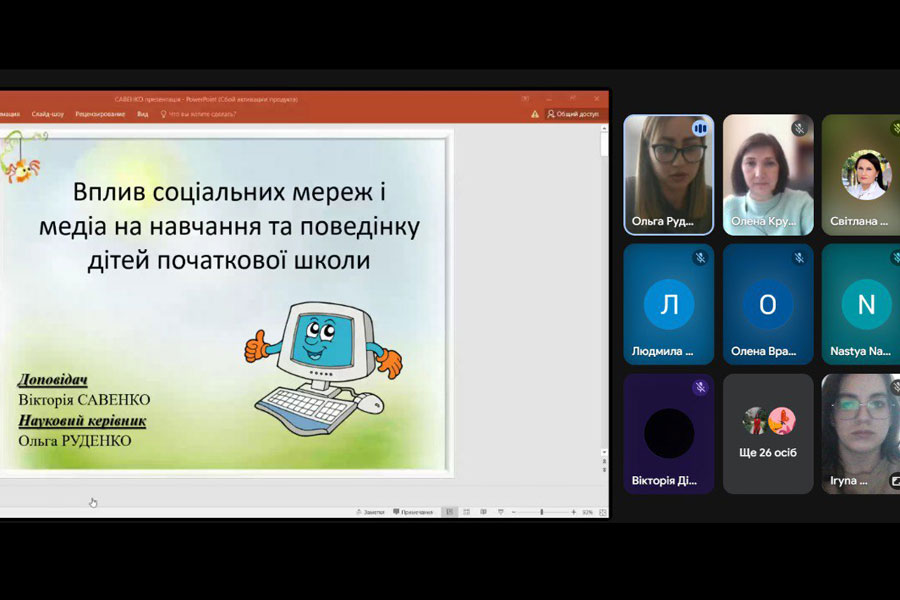Screen dimensions: 900x600
Task: Click the Світлана profile photo avatar
Action: pos(867,175)
